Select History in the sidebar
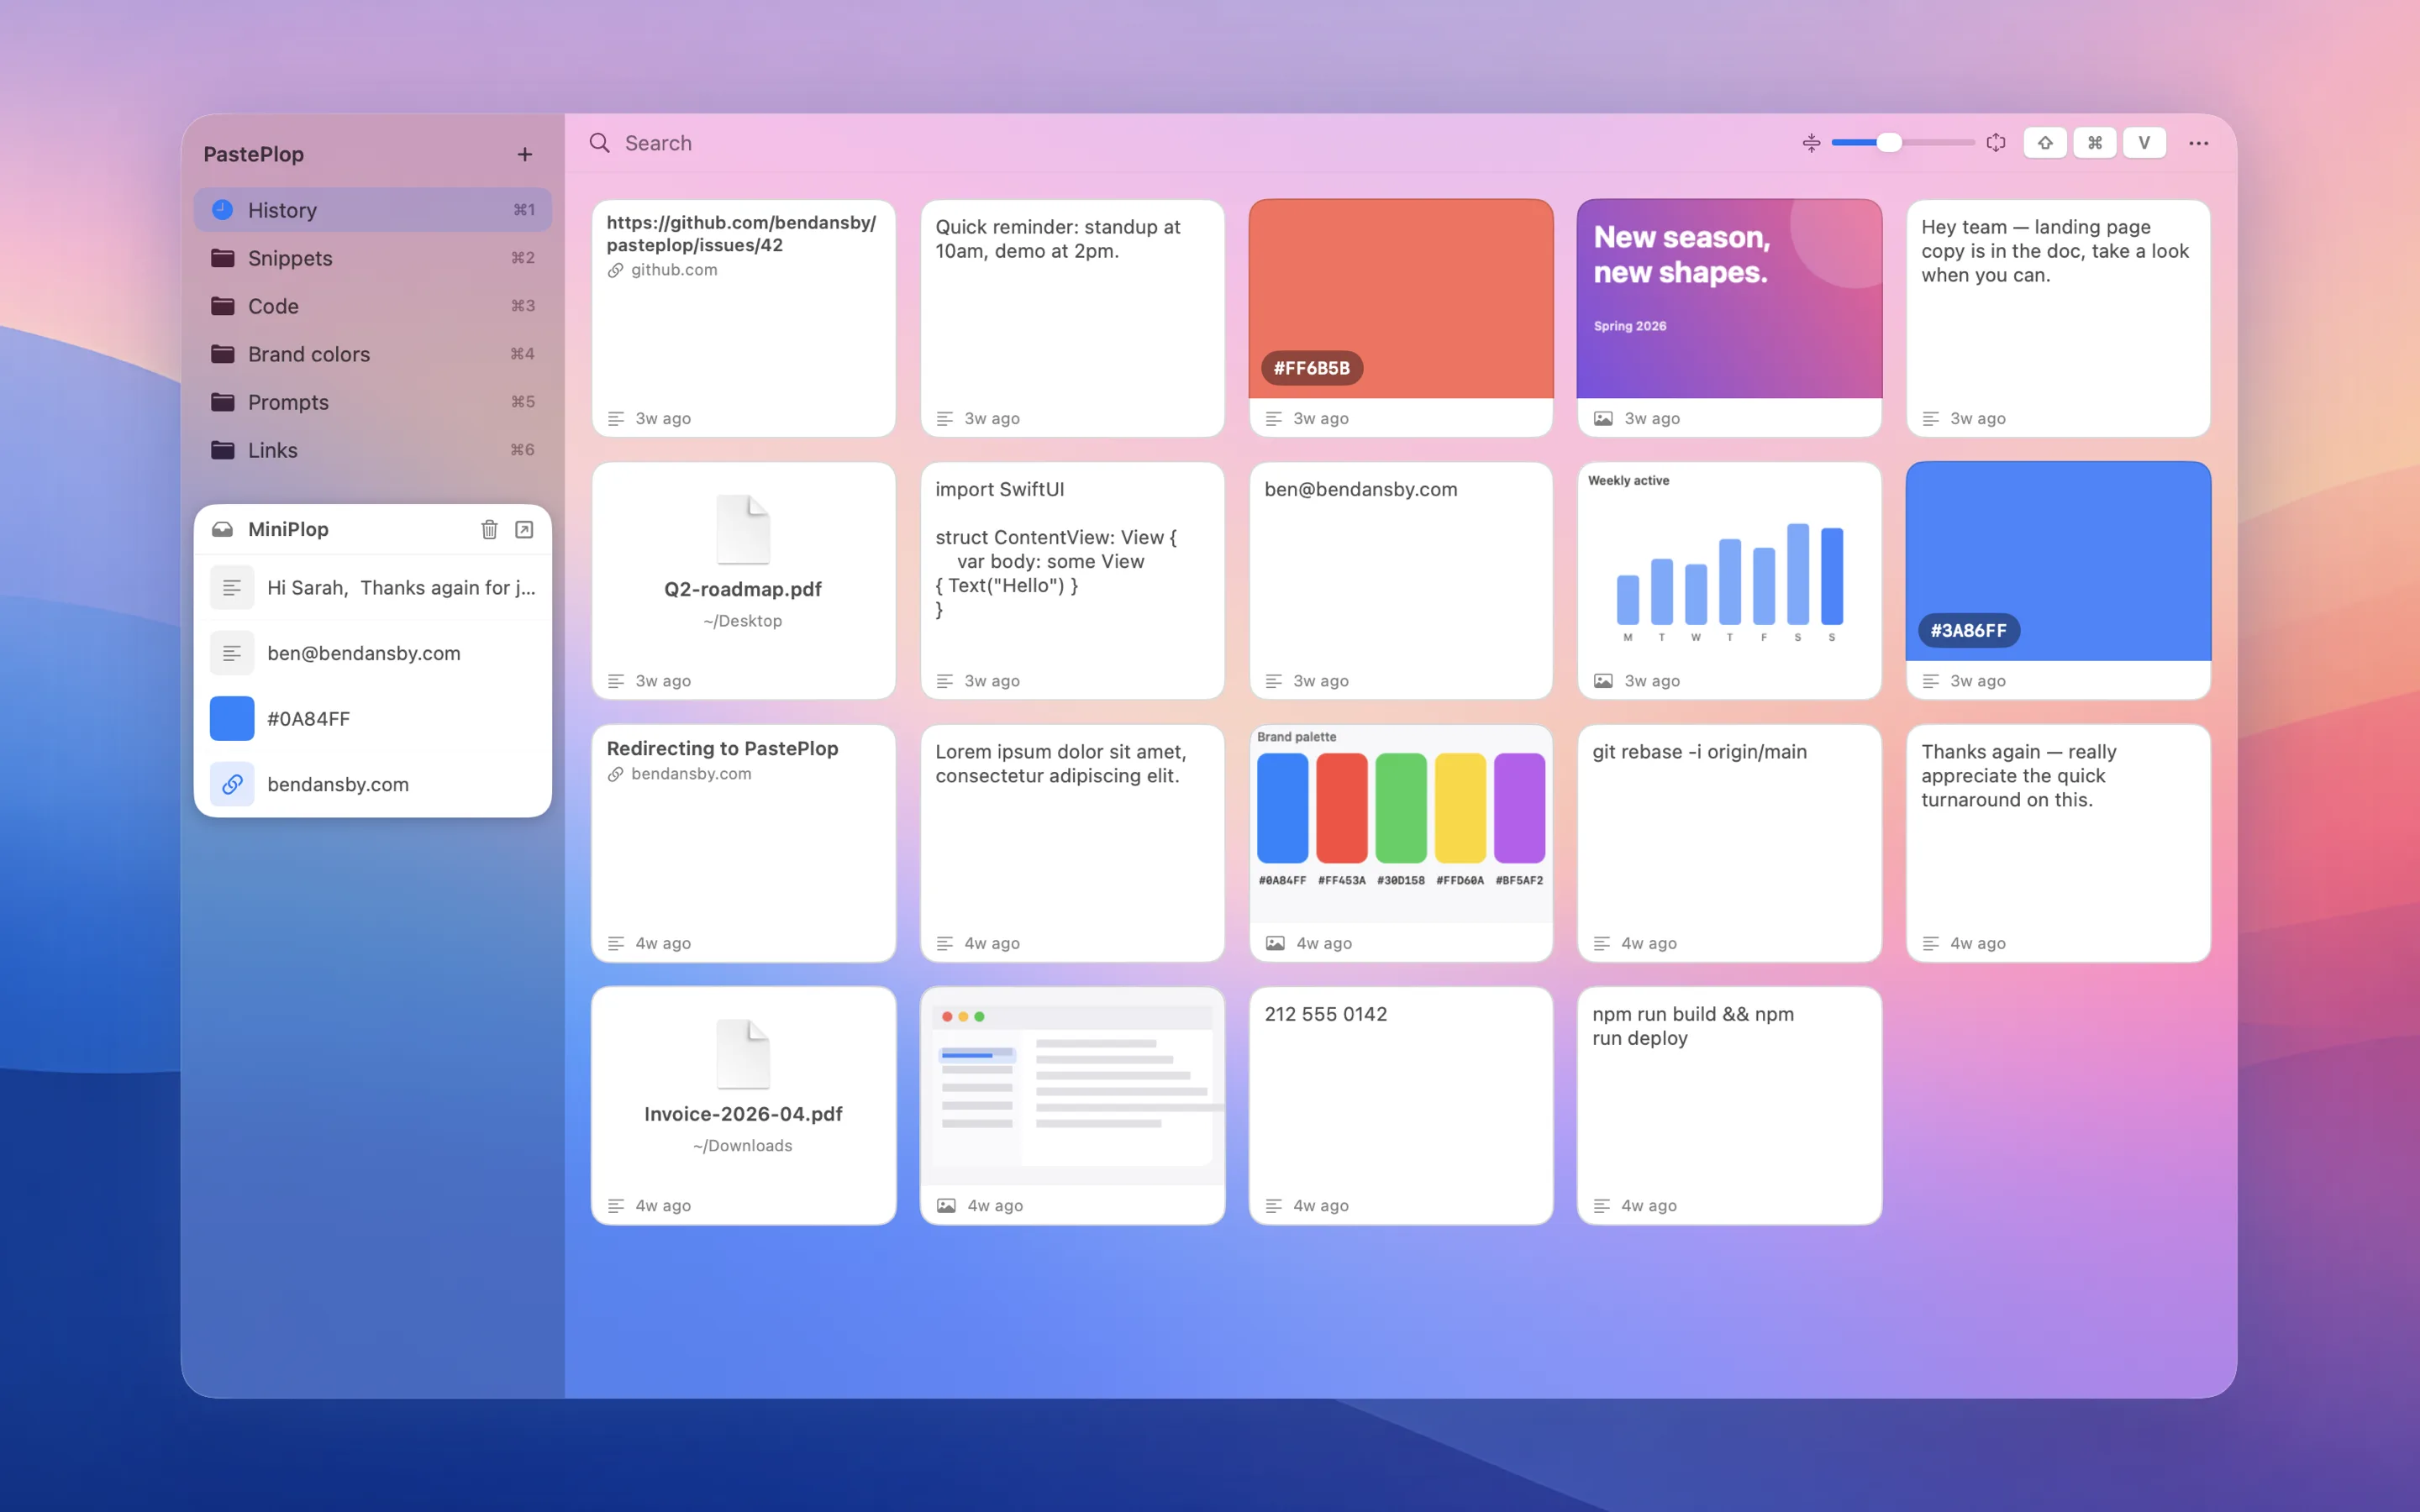The image size is (2420, 1512). 373,210
